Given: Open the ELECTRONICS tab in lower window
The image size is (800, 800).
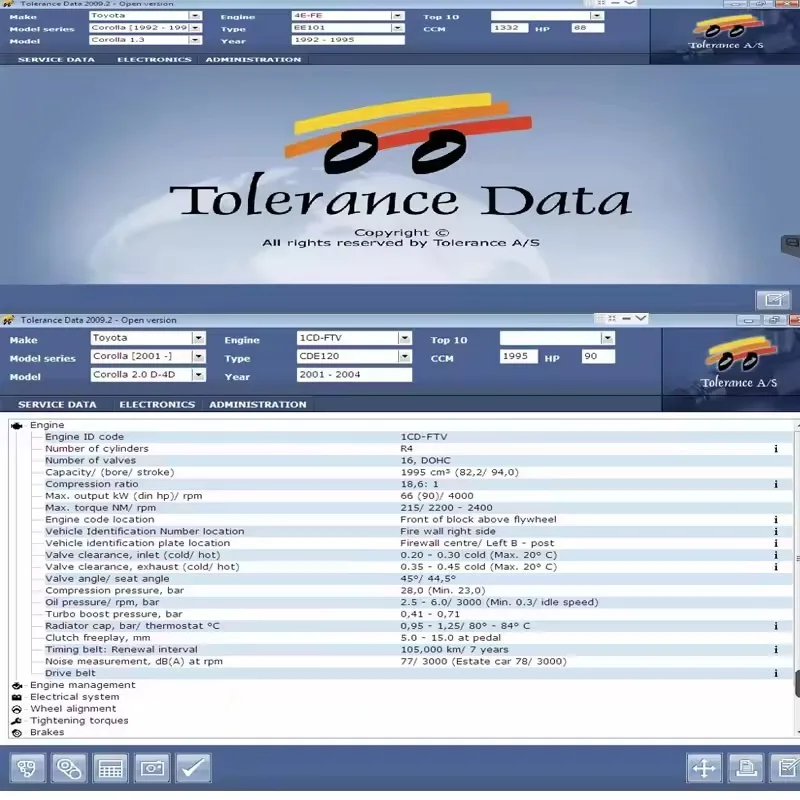Looking at the screenshot, I should [157, 405].
